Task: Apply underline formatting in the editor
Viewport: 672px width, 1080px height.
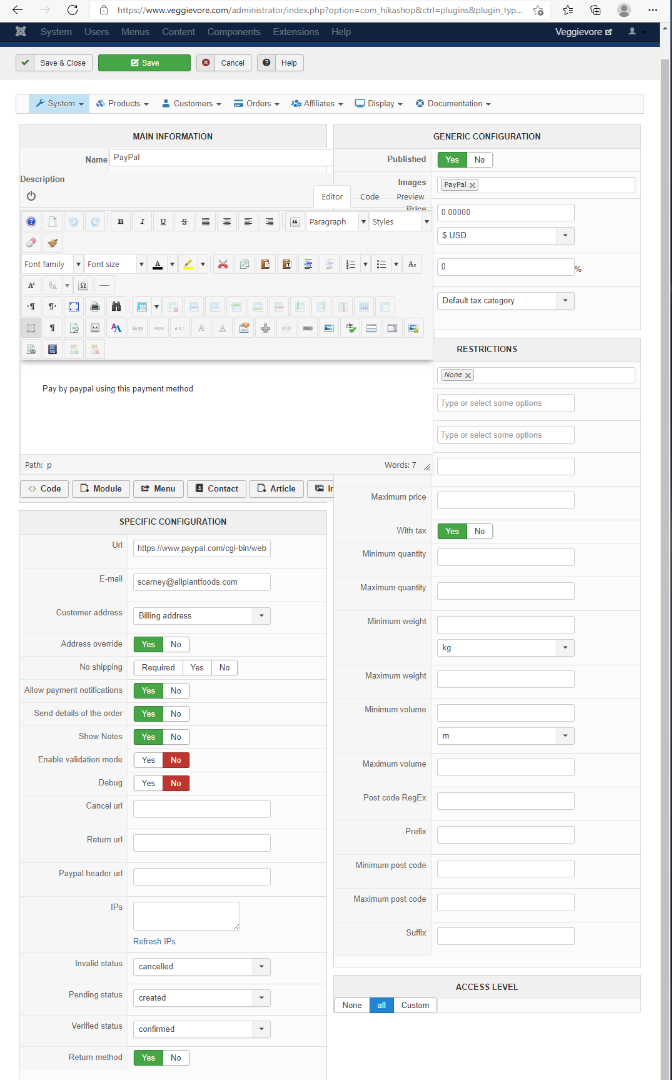Action: point(163,222)
